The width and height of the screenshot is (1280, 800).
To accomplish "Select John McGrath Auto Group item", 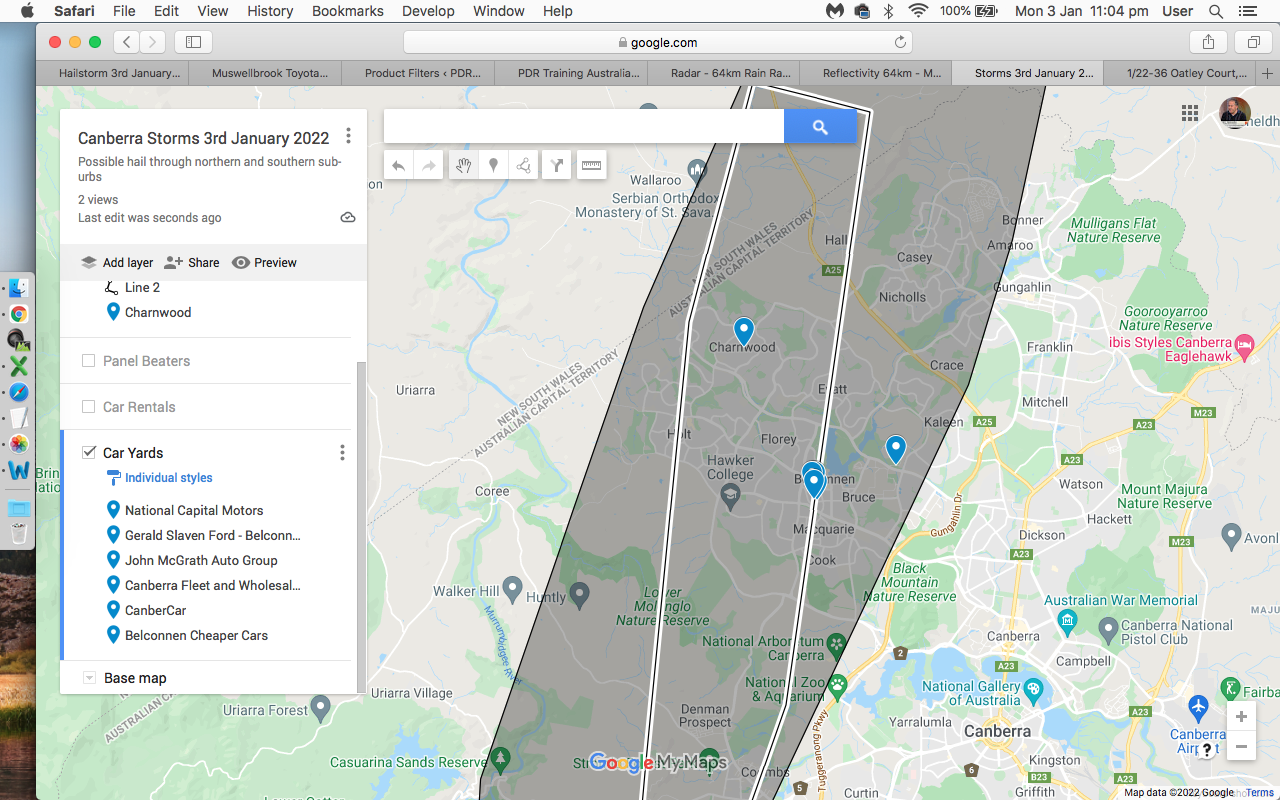I will (201, 560).
